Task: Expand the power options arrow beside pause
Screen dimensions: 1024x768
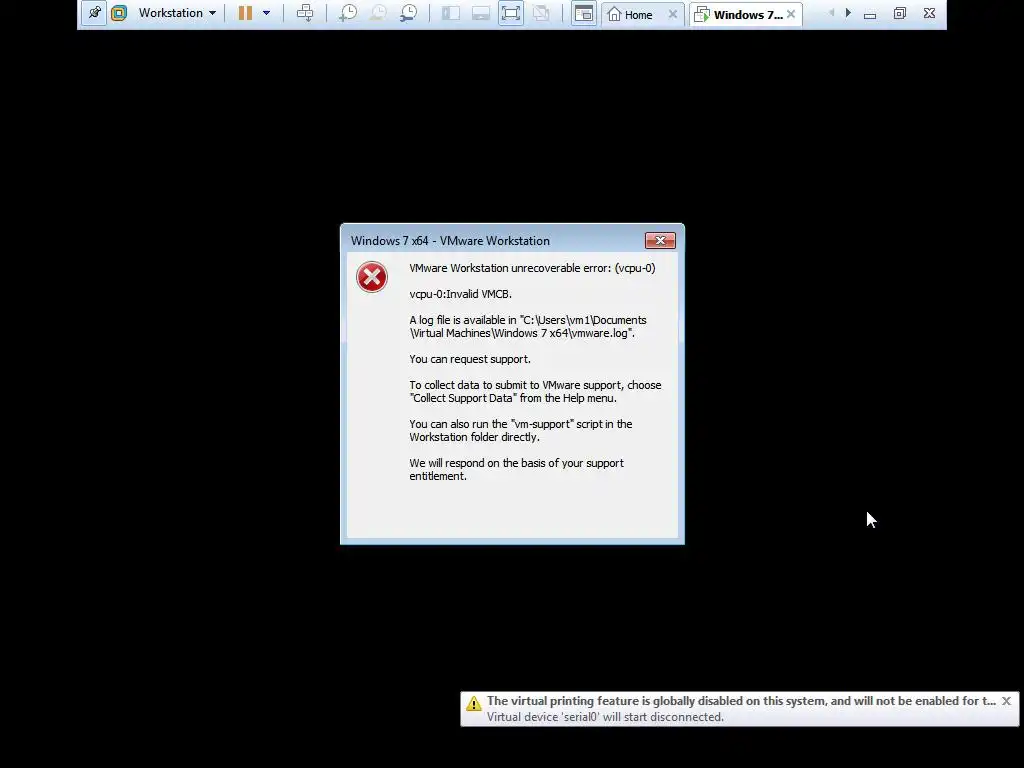Action: point(266,13)
